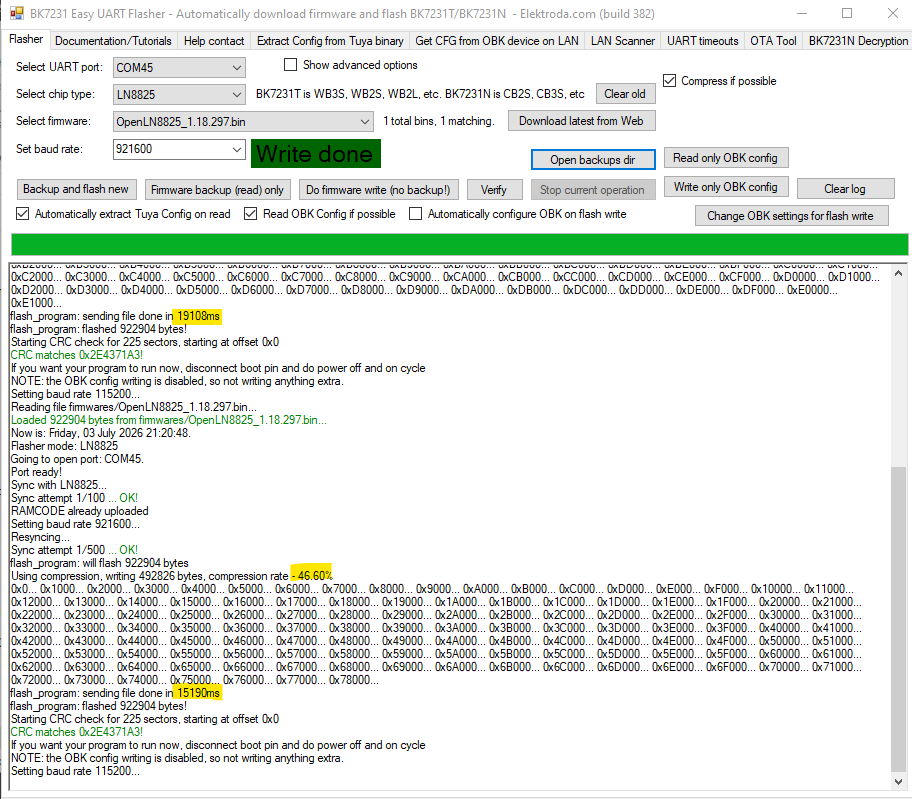Open the Documentation/Tutorials tab

pos(113,41)
